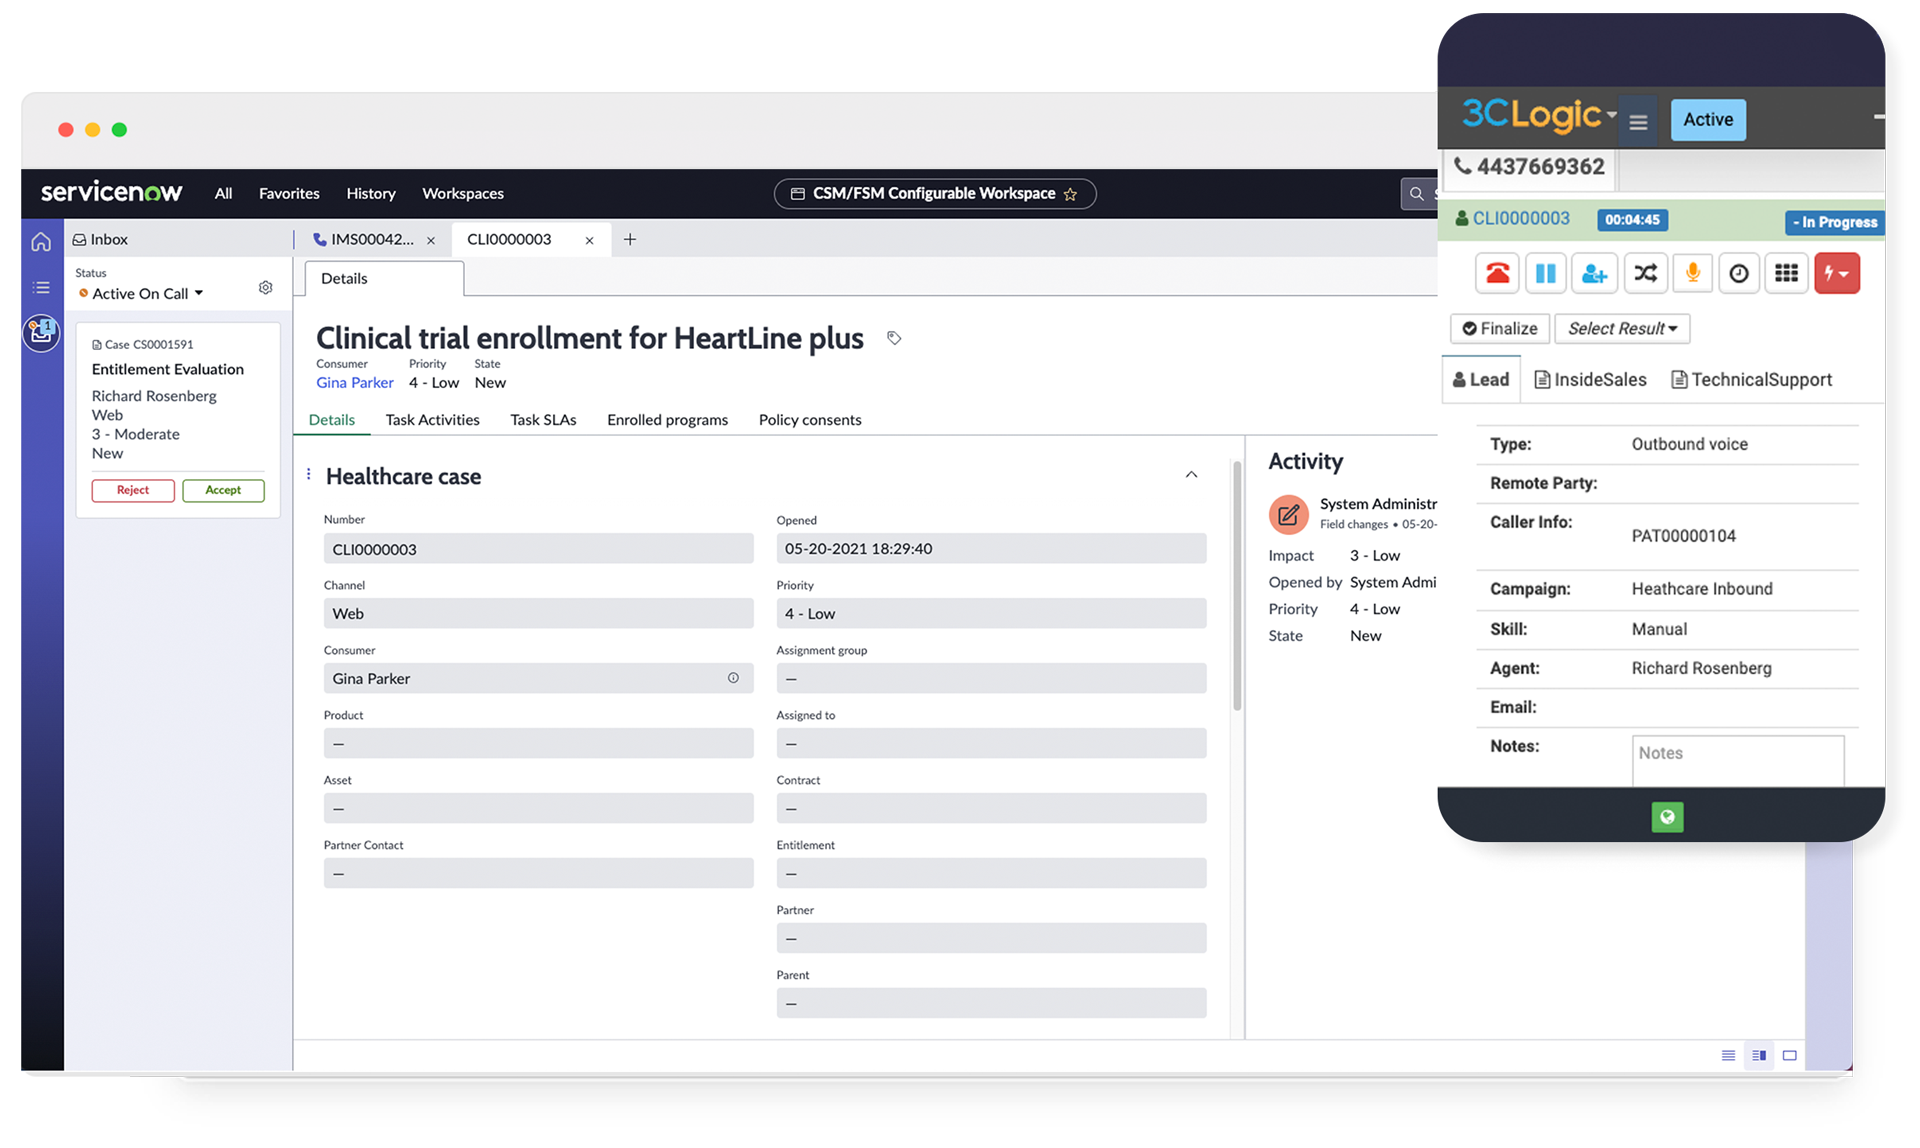Click the In Progress status badge
Screen dimensions: 1920x1148
(1834, 222)
